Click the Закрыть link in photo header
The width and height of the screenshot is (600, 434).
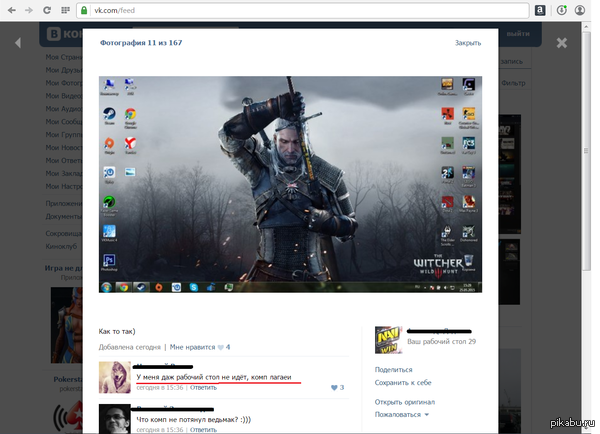pos(467,43)
